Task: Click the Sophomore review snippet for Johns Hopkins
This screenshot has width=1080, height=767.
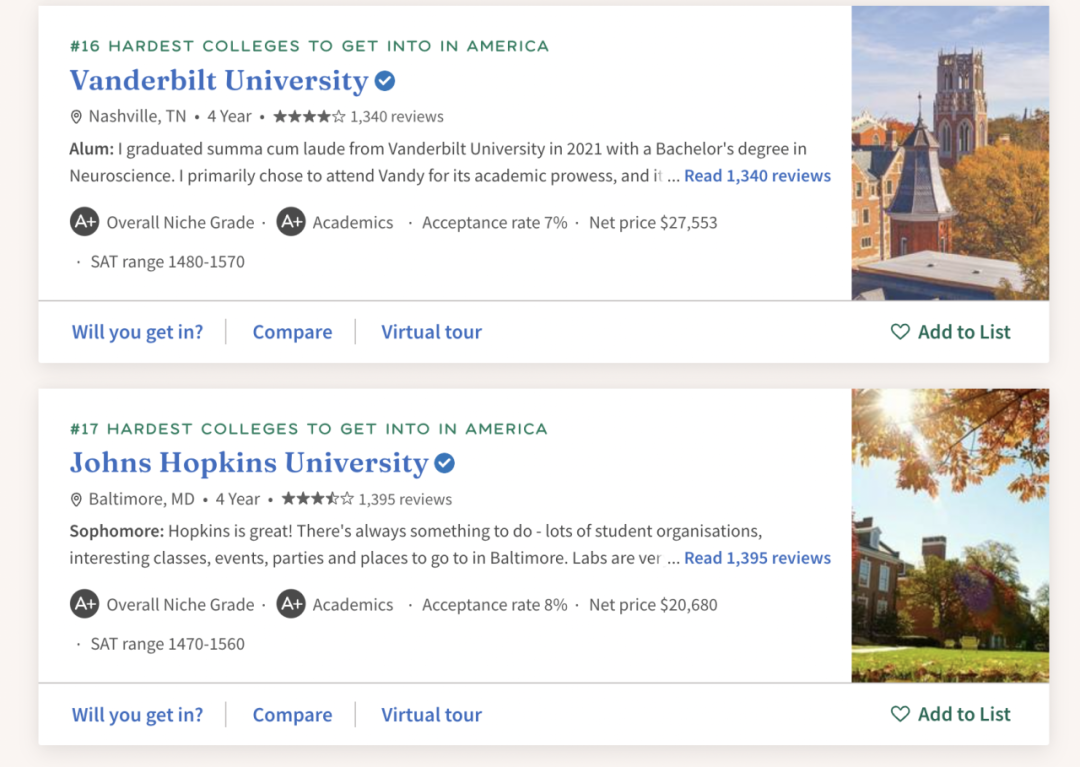Action: point(416,545)
